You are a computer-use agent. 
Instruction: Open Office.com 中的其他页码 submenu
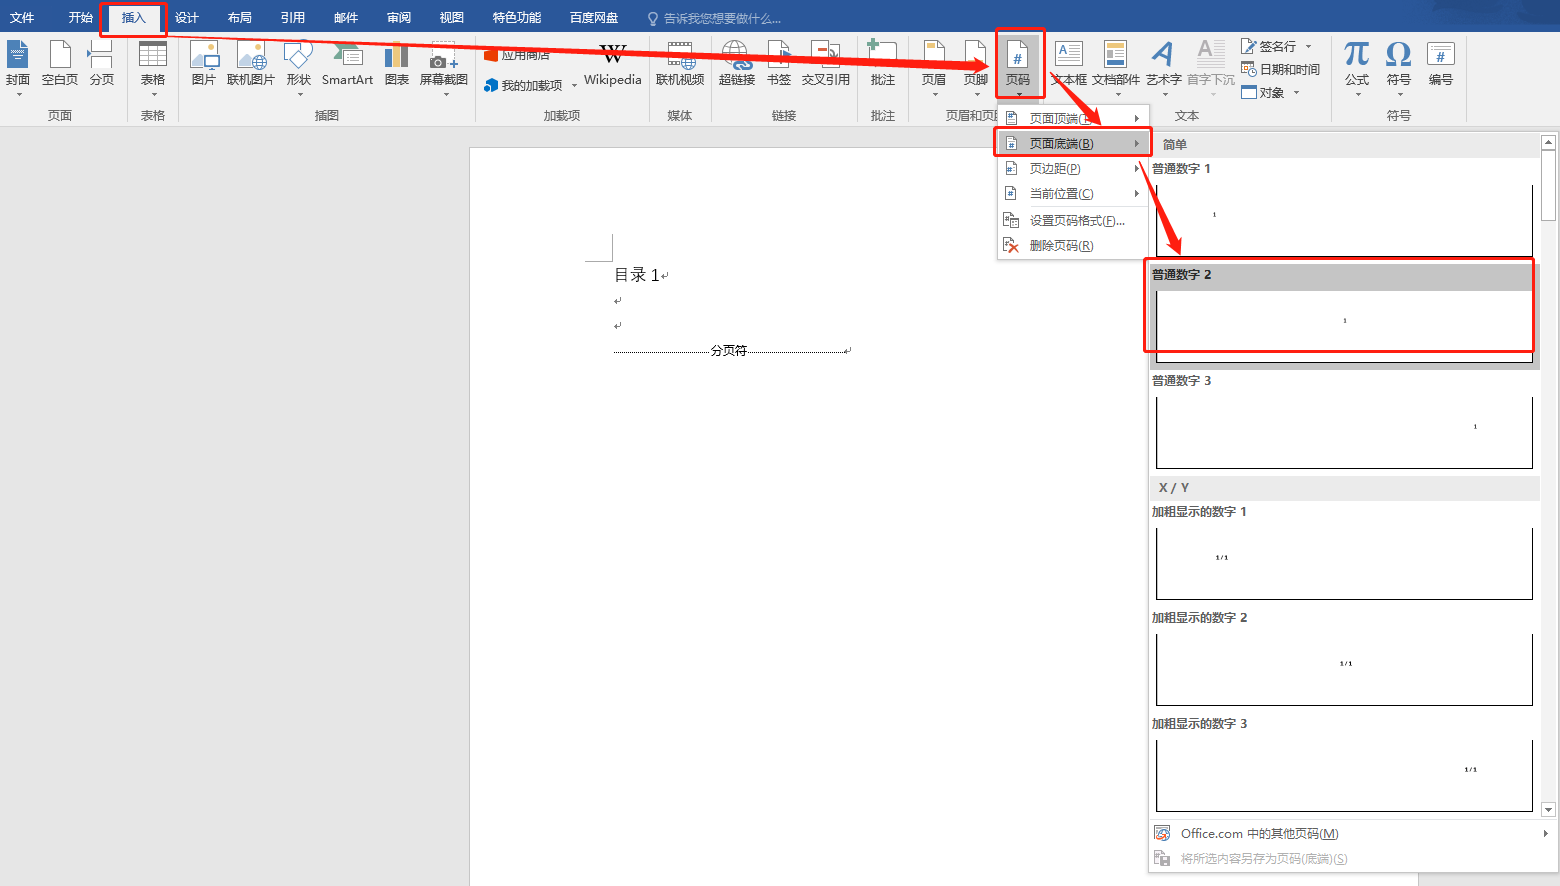click(x=1352, y=833)
